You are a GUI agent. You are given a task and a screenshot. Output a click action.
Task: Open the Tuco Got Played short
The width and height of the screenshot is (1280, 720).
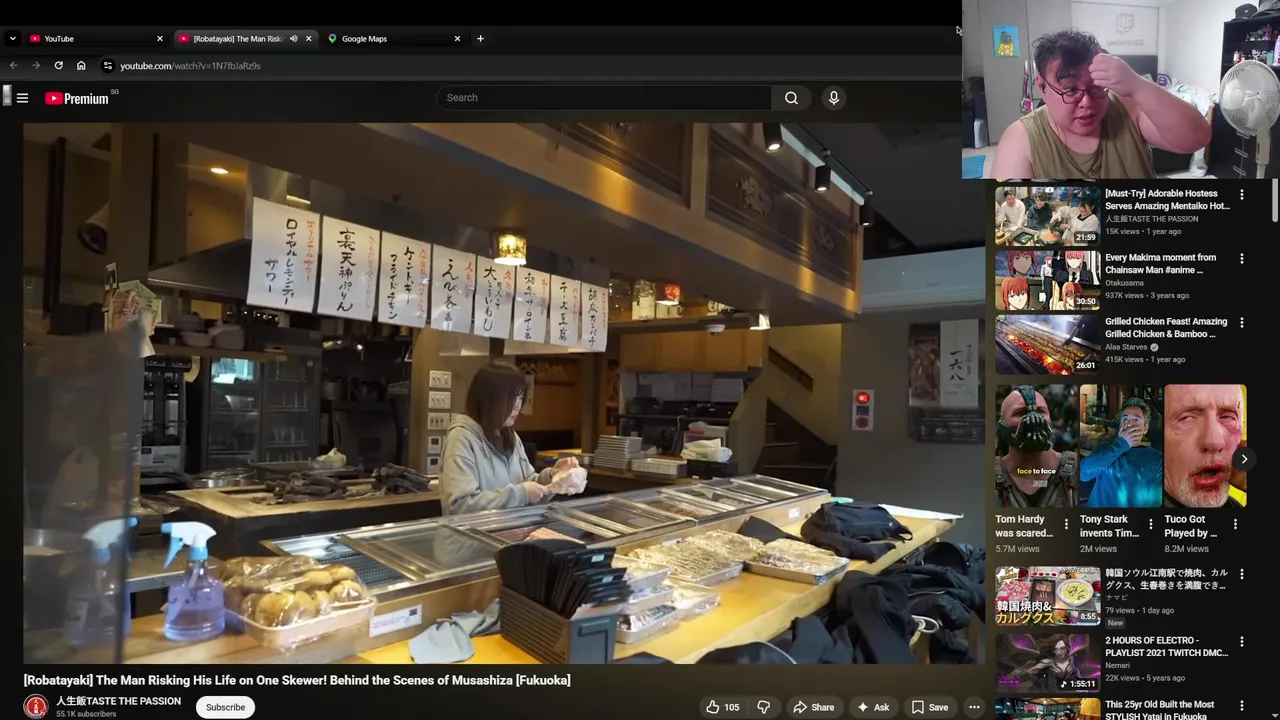click(1205, 447)
